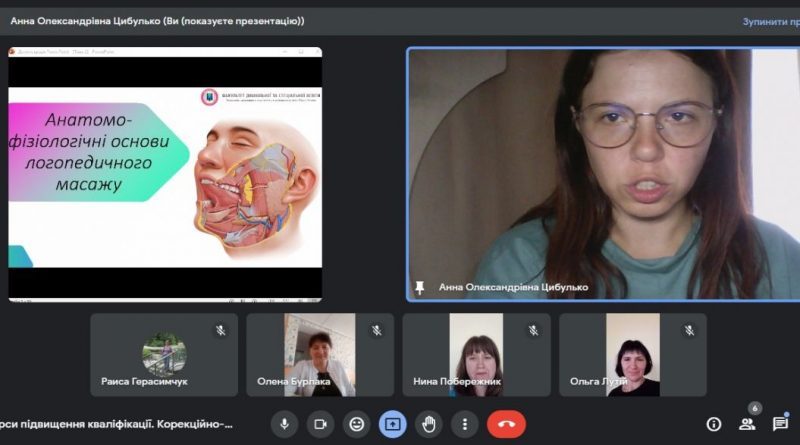End the call with the red hang-up button
The height and width of the screenshot is (445, 800).
(506, 424)
